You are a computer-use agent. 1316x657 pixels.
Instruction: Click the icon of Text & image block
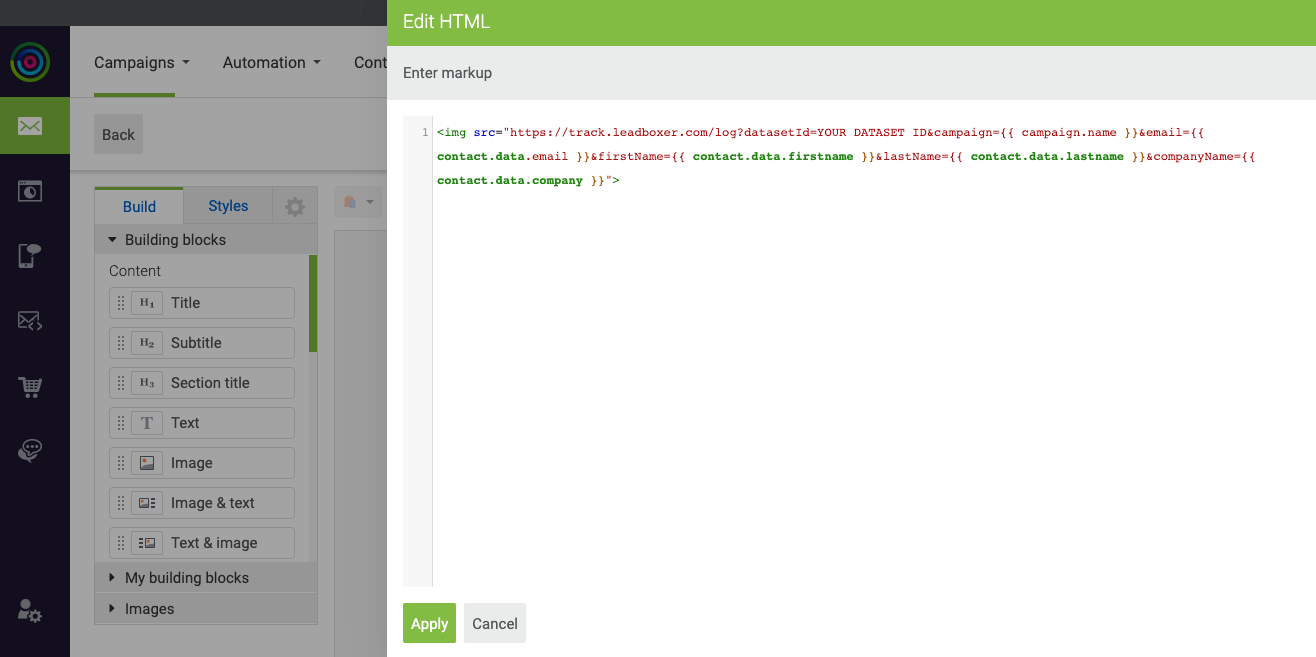click(x=147, y=543)
